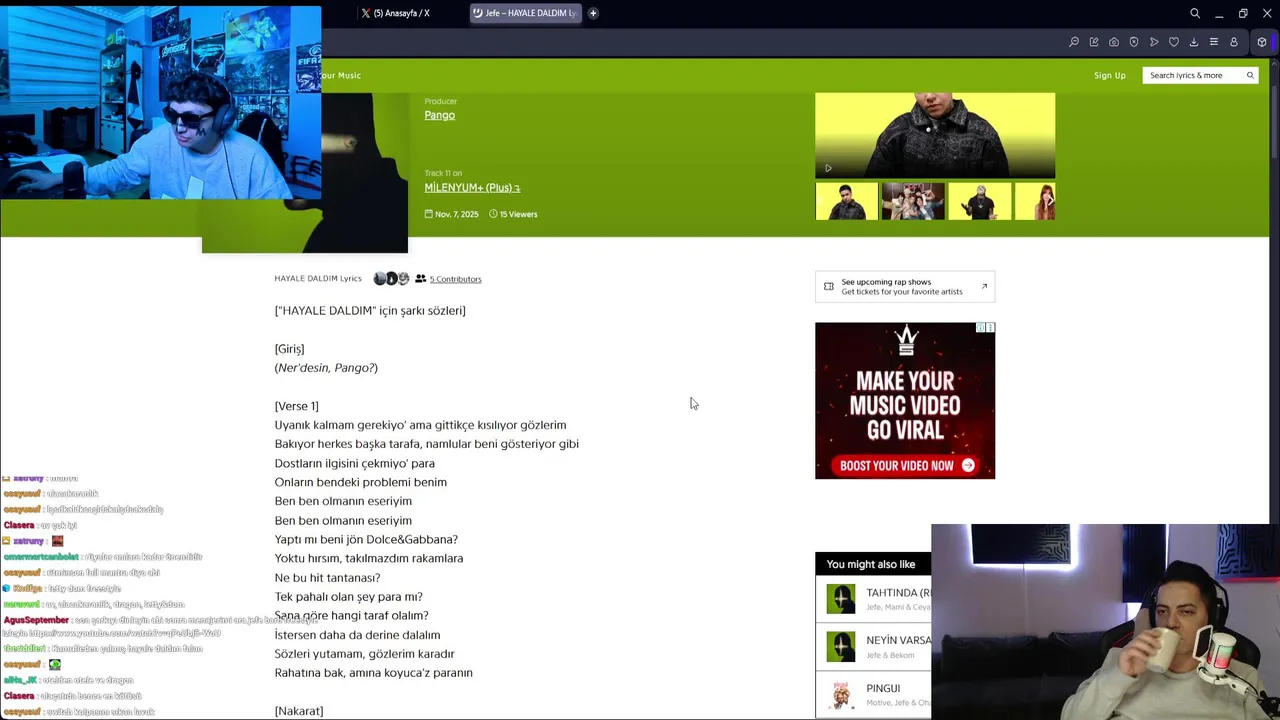Open the MİLENYUM+ (Plus) album link

click(472, 187)
